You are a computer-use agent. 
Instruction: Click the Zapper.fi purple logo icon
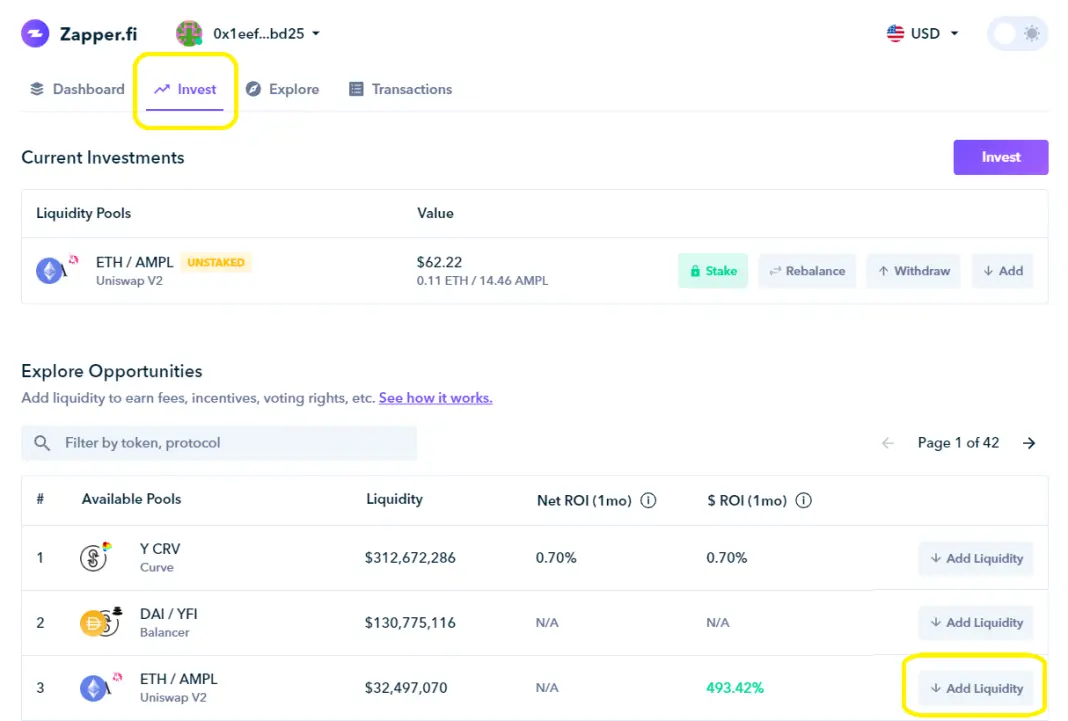click(x=35, y=33)
